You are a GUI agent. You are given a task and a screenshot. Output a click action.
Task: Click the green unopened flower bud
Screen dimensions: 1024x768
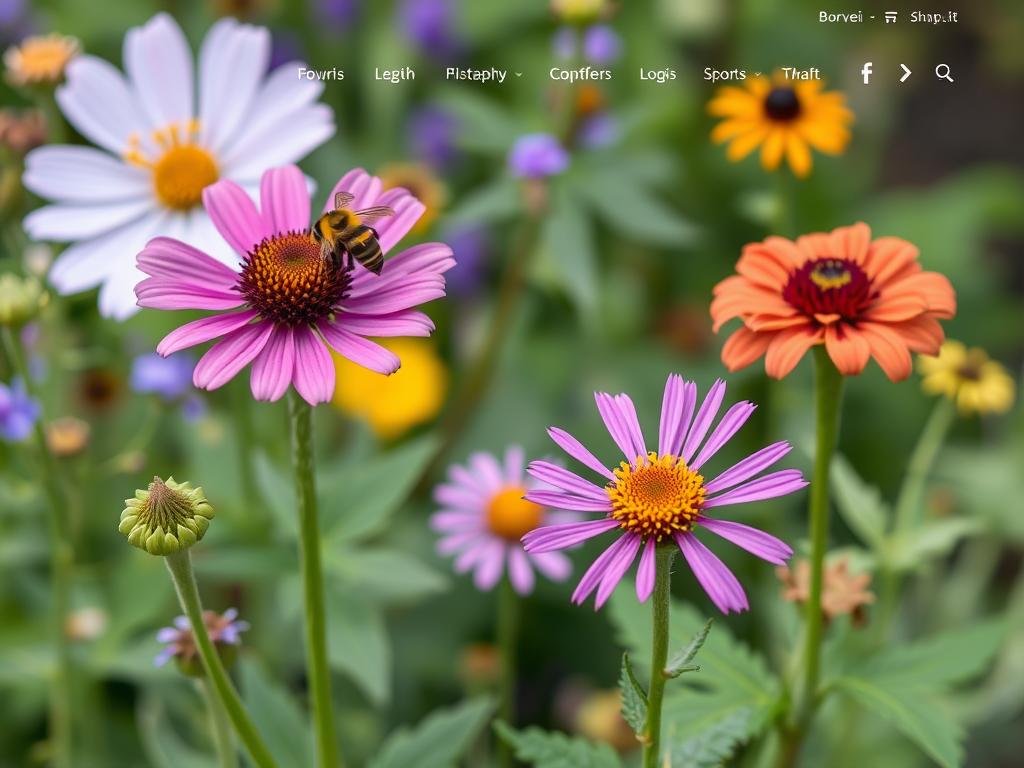point(166,515)
